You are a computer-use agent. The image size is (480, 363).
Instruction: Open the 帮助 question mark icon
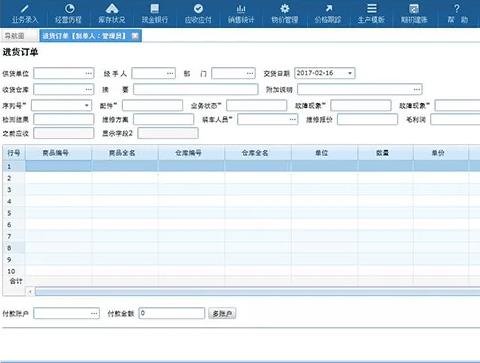click(x=457, y=8)
